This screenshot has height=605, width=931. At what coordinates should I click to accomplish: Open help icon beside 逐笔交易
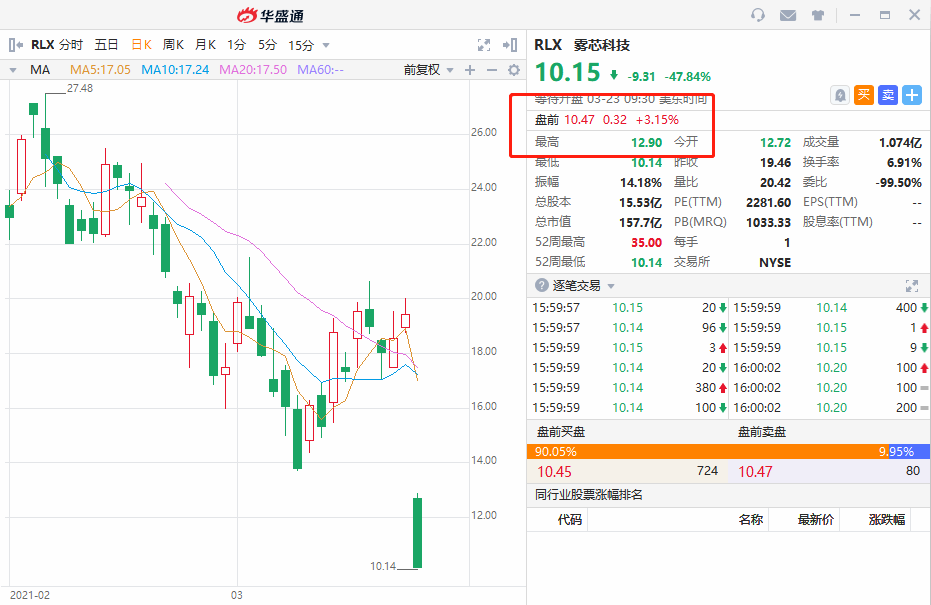point(542,285)
